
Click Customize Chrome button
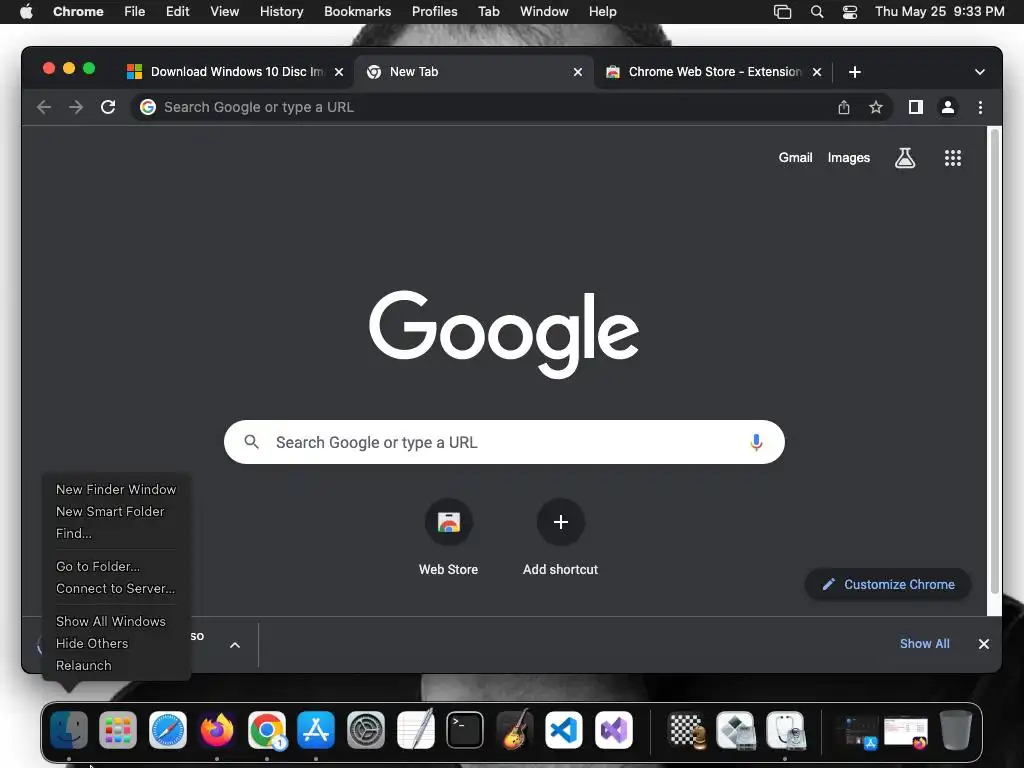(888, 584)
